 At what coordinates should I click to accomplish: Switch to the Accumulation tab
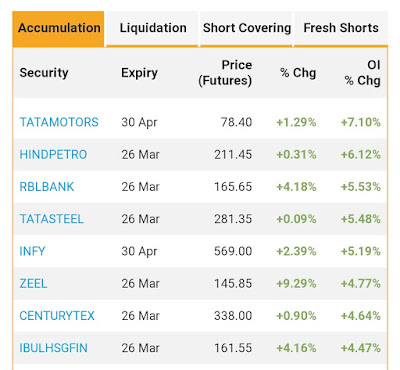[x=59, y=29]
